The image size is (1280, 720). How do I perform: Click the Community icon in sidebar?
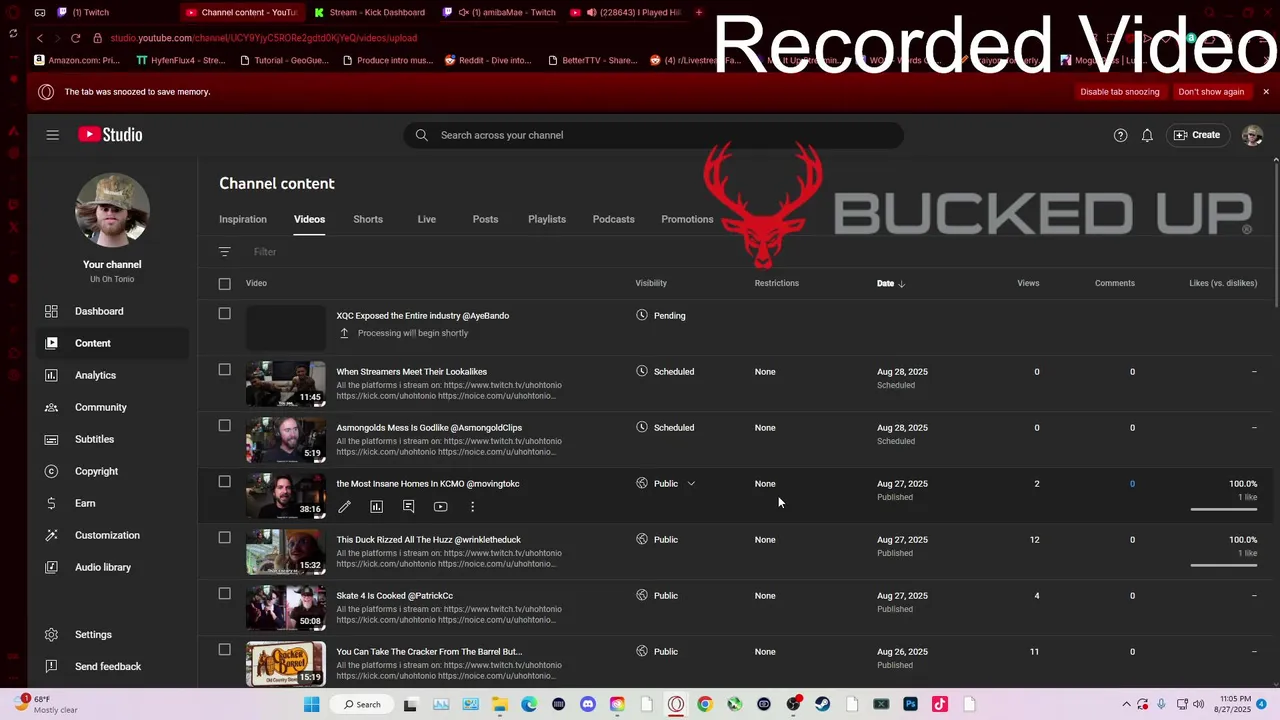click(52, 407)
